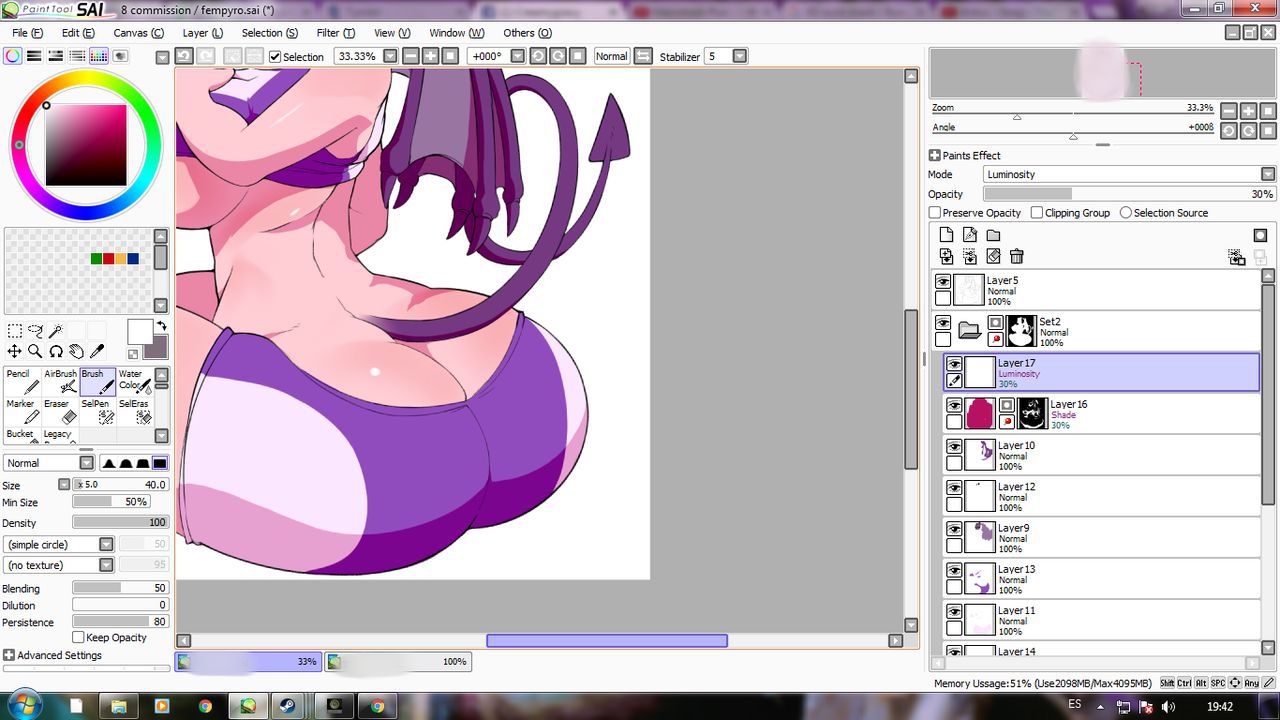Image resolution: width=1280 pixels, height=720 pixels.
Task: Select the Move tool
Action: click(x=15, y=351)
